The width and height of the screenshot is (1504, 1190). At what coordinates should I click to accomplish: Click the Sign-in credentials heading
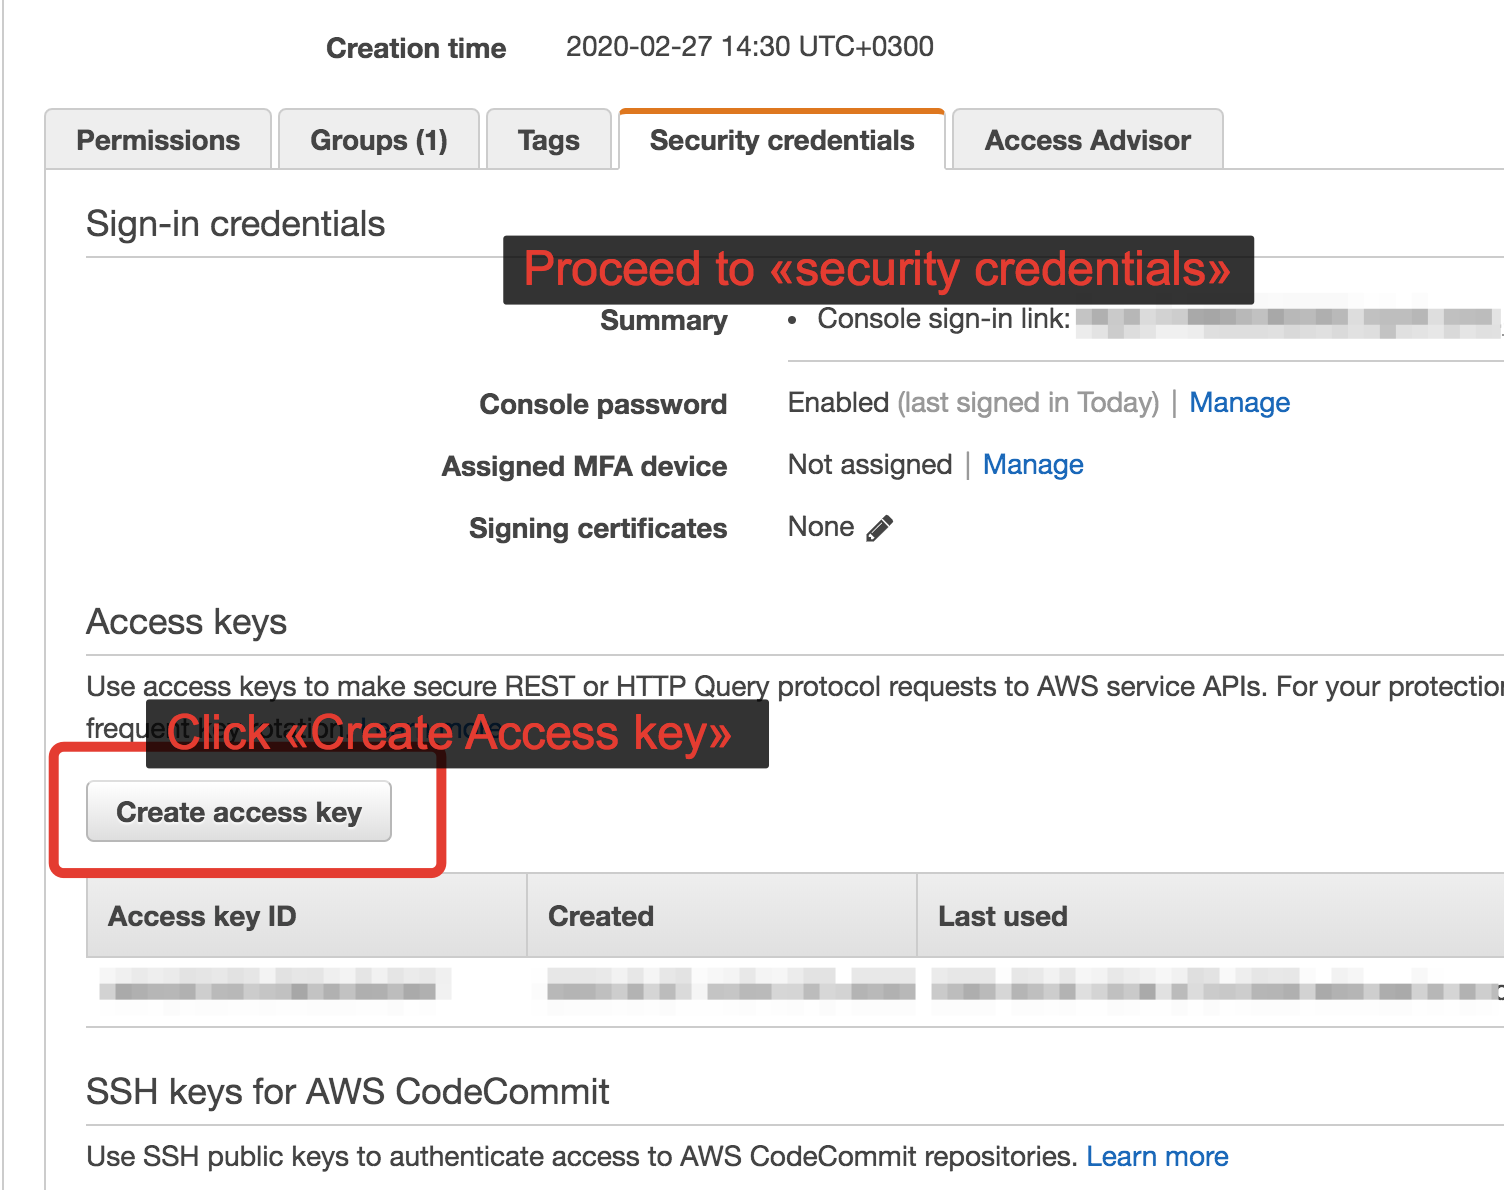(x=235, y=224)
